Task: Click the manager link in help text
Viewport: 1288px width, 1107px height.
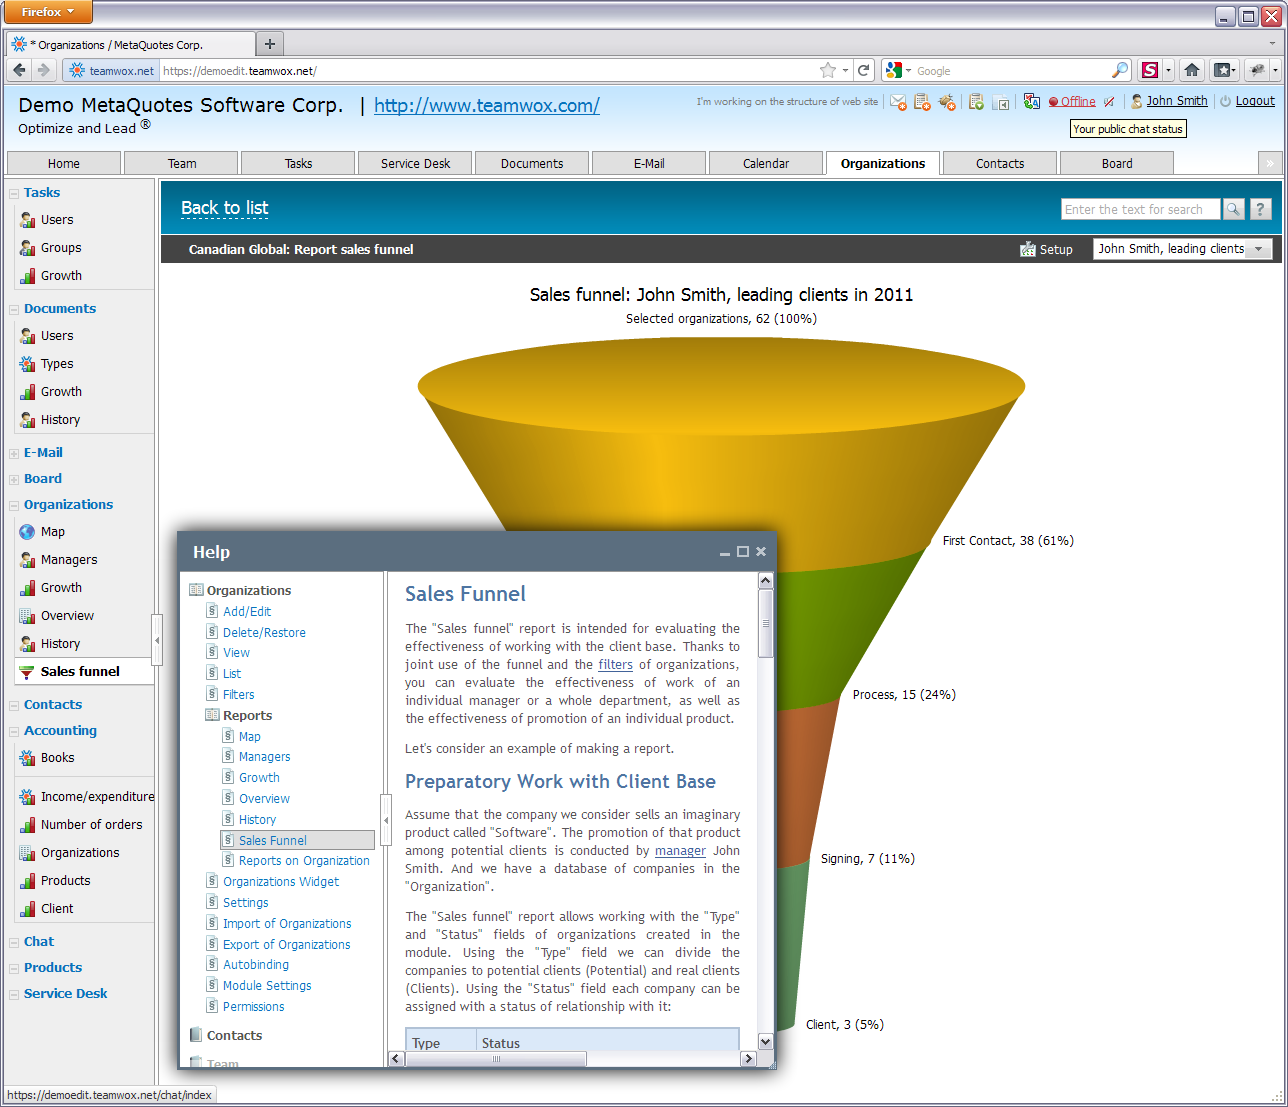Action: click(x=680, y=851)
